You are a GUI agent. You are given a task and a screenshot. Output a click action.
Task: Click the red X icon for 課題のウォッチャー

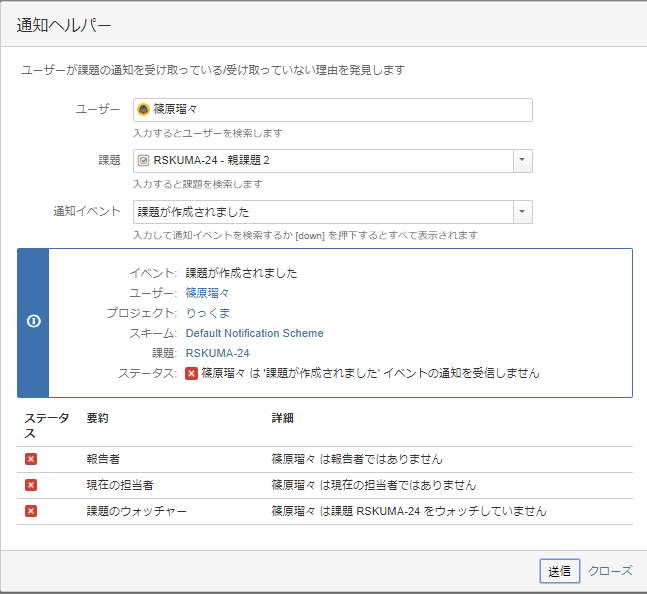coord(31,511)
